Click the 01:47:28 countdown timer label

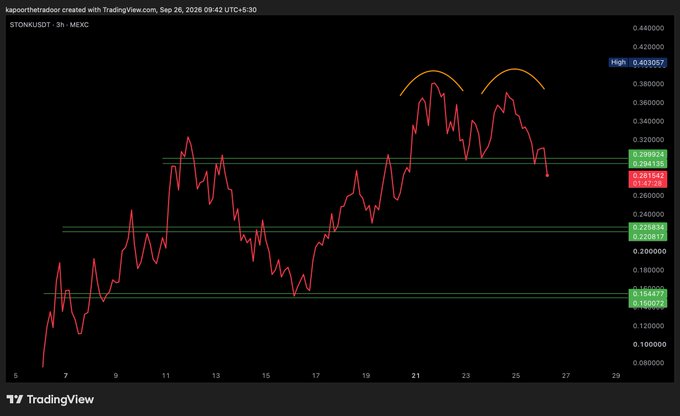tap(648, 183)
